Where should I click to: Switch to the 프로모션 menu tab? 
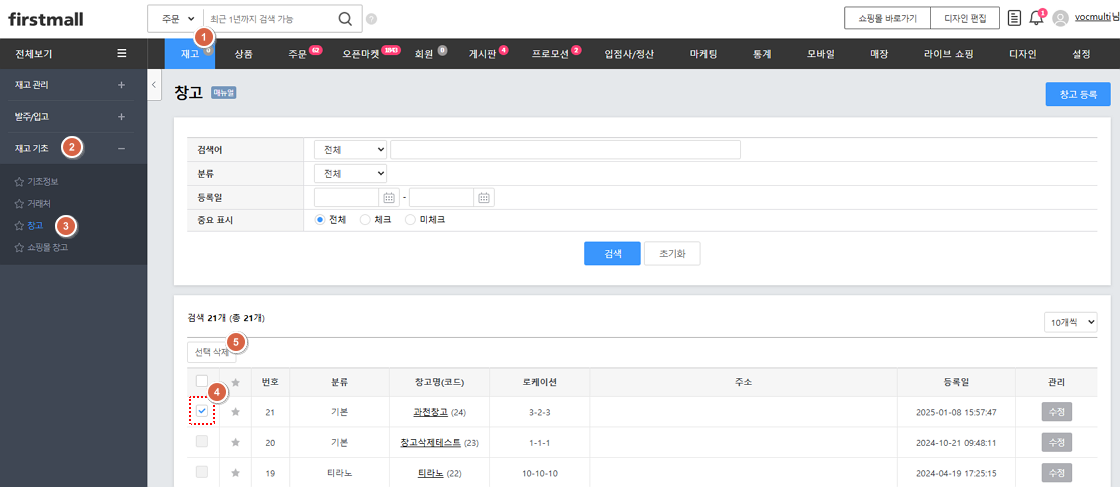[x=551, y=54]
